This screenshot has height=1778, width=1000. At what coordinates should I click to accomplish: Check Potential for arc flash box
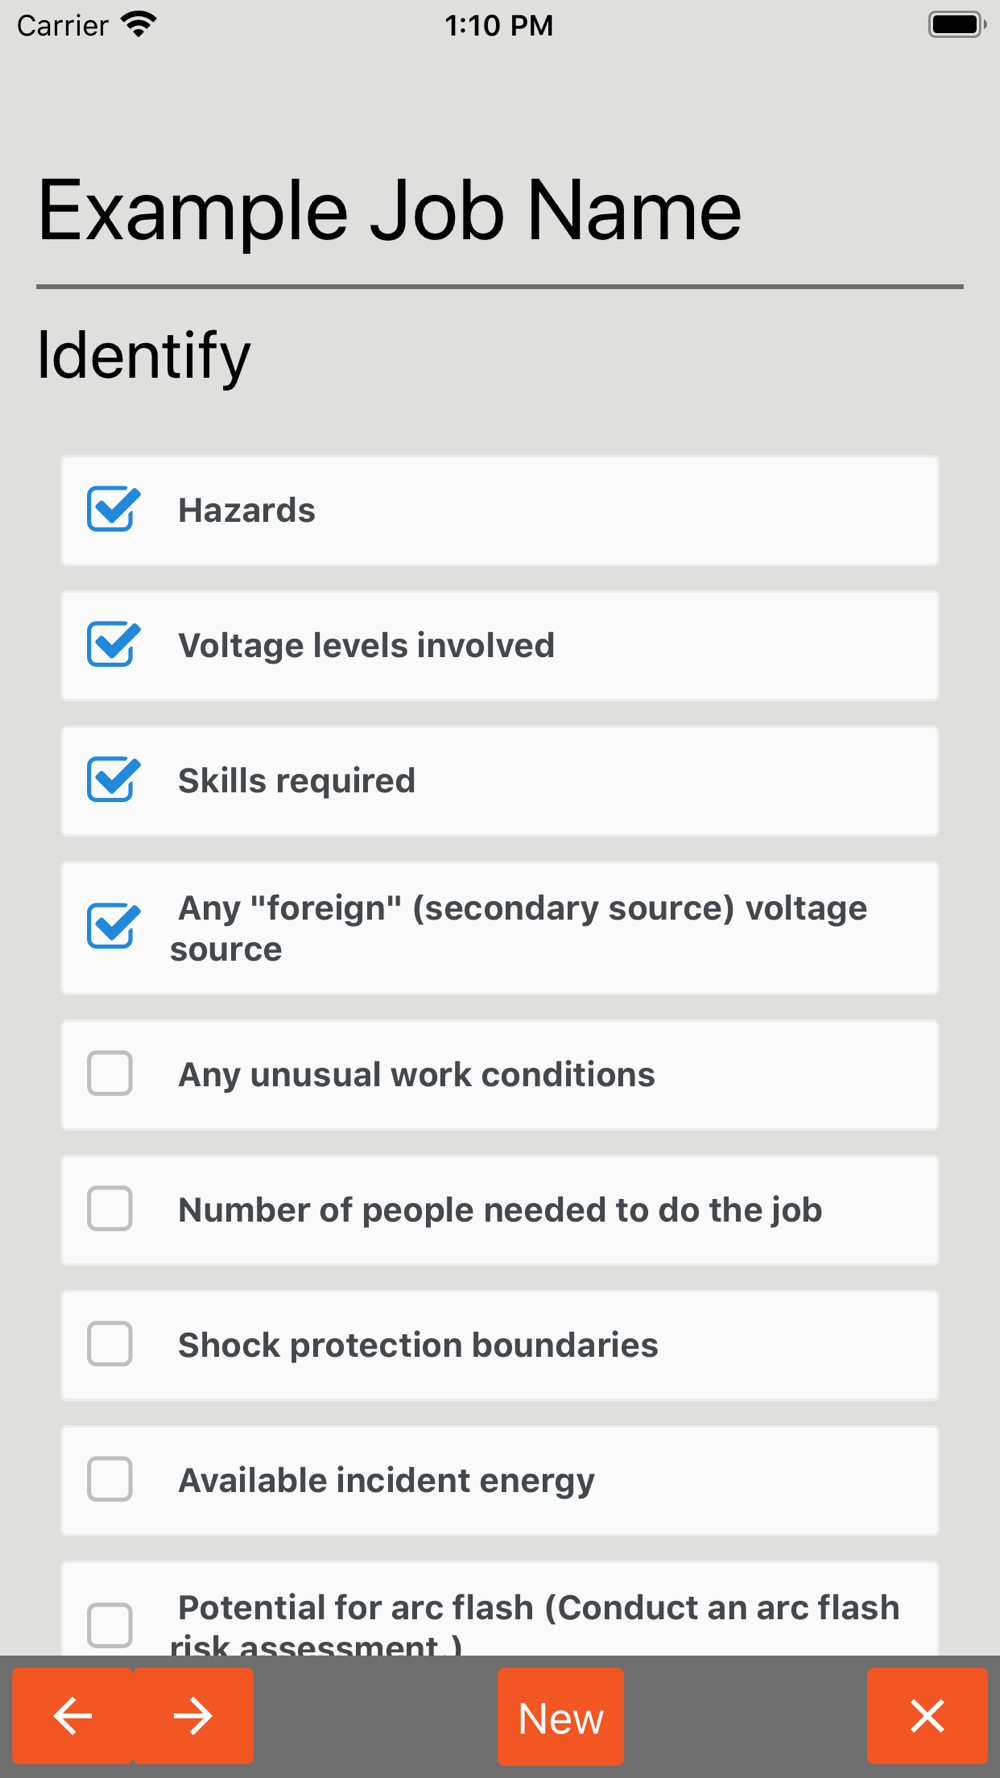(110, 1625)
